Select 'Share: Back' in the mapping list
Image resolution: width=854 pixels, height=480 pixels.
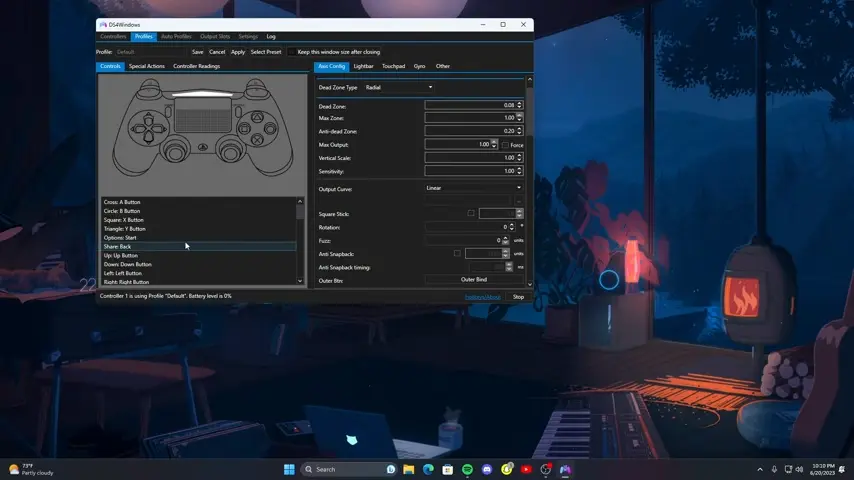(198, 247)
